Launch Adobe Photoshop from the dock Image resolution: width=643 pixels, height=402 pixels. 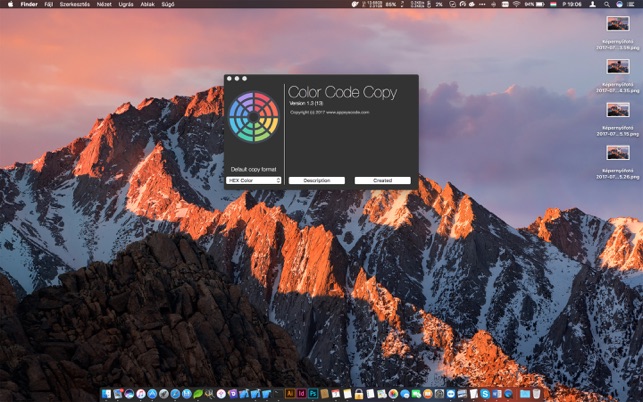(313, 394)
